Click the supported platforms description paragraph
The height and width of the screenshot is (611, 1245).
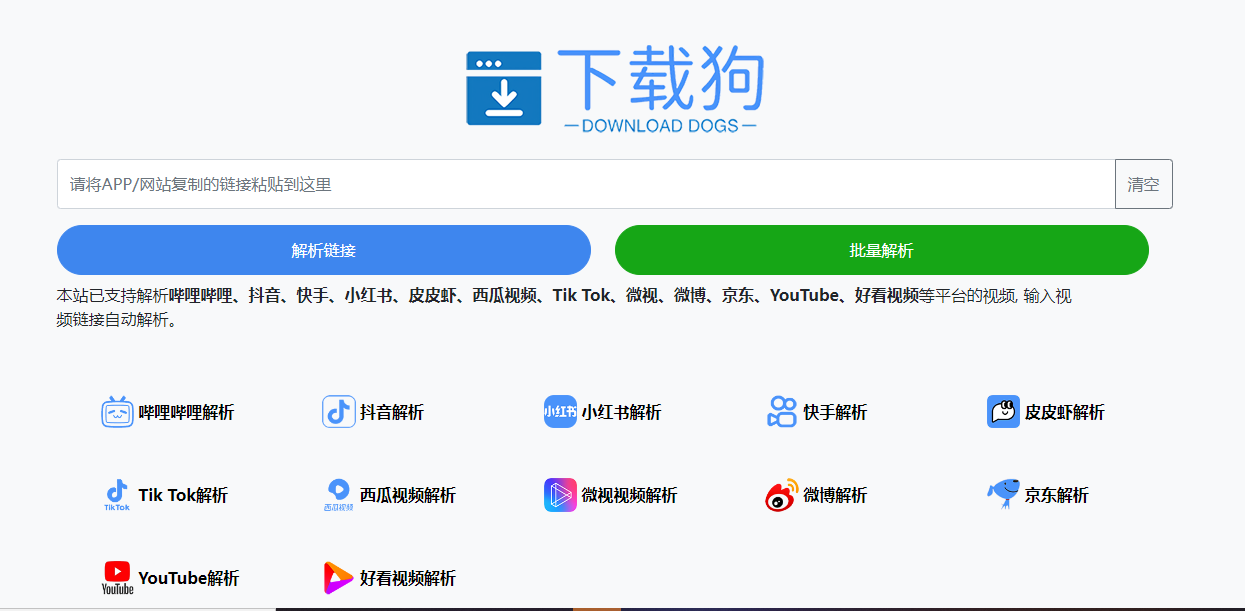564,308
